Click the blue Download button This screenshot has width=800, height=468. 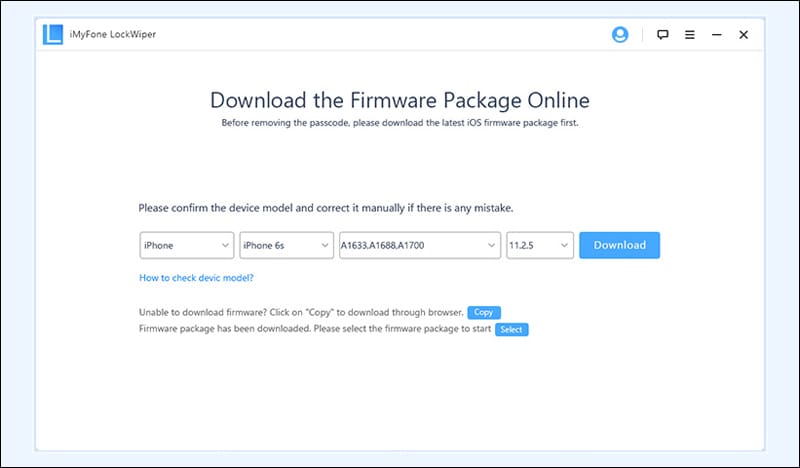point(619,245)
